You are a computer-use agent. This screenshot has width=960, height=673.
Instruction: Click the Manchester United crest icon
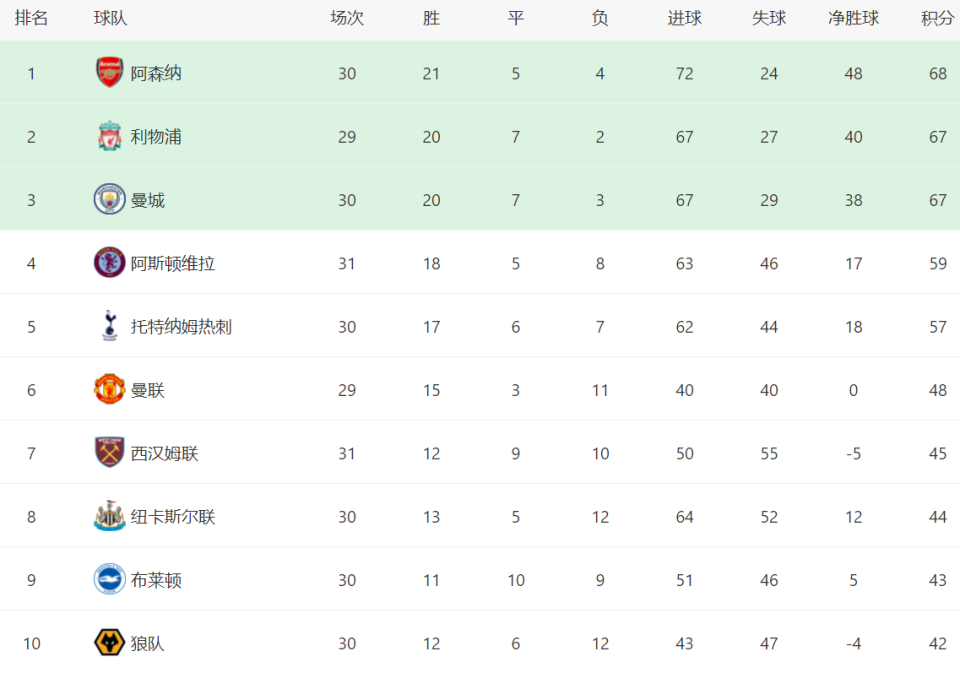click(x=110, y=389)
